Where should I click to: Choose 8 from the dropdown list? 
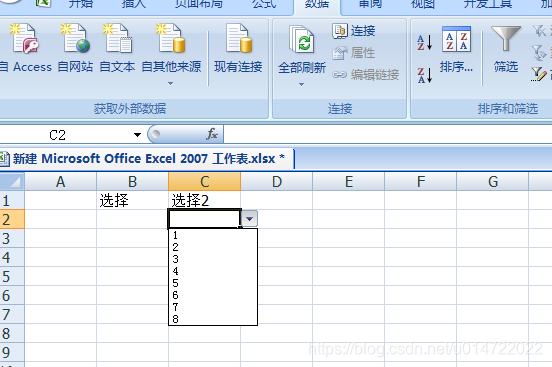pyautogui.click(x=213, y=319)
